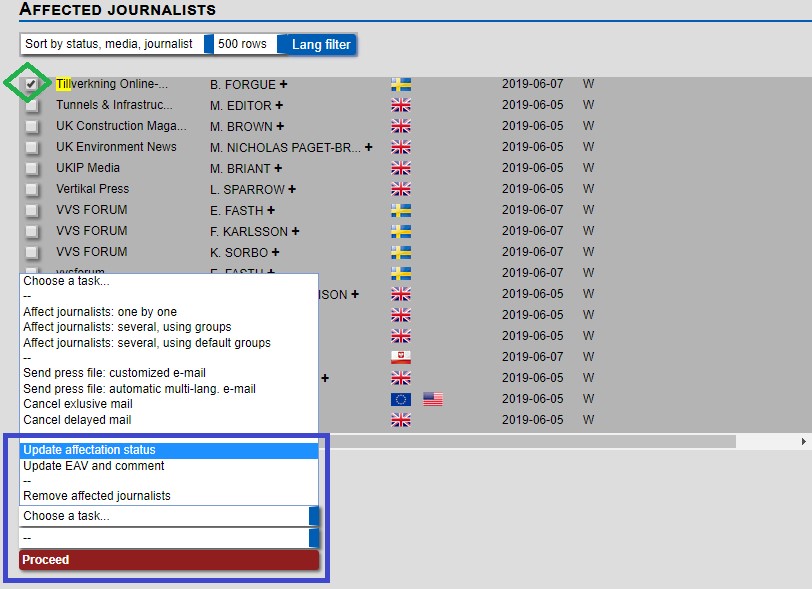Click the horizontal scrollbar right arrow
The image size is (812, 589).
[805, 441]
